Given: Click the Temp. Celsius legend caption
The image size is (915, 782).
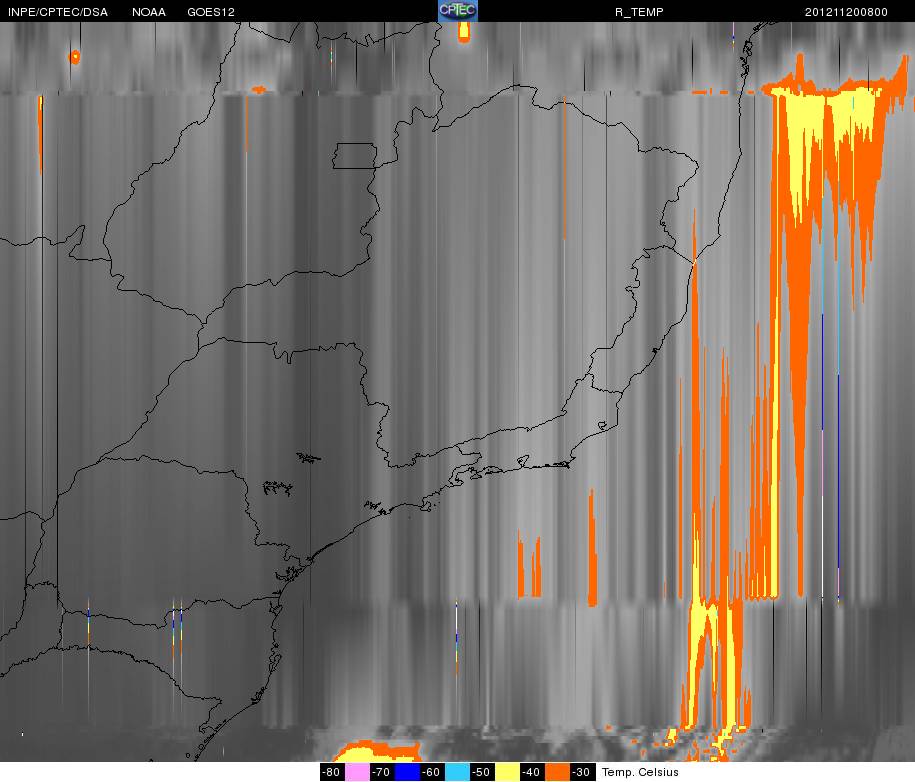Looking at the screenshot, I should click(x=640, y=772).
